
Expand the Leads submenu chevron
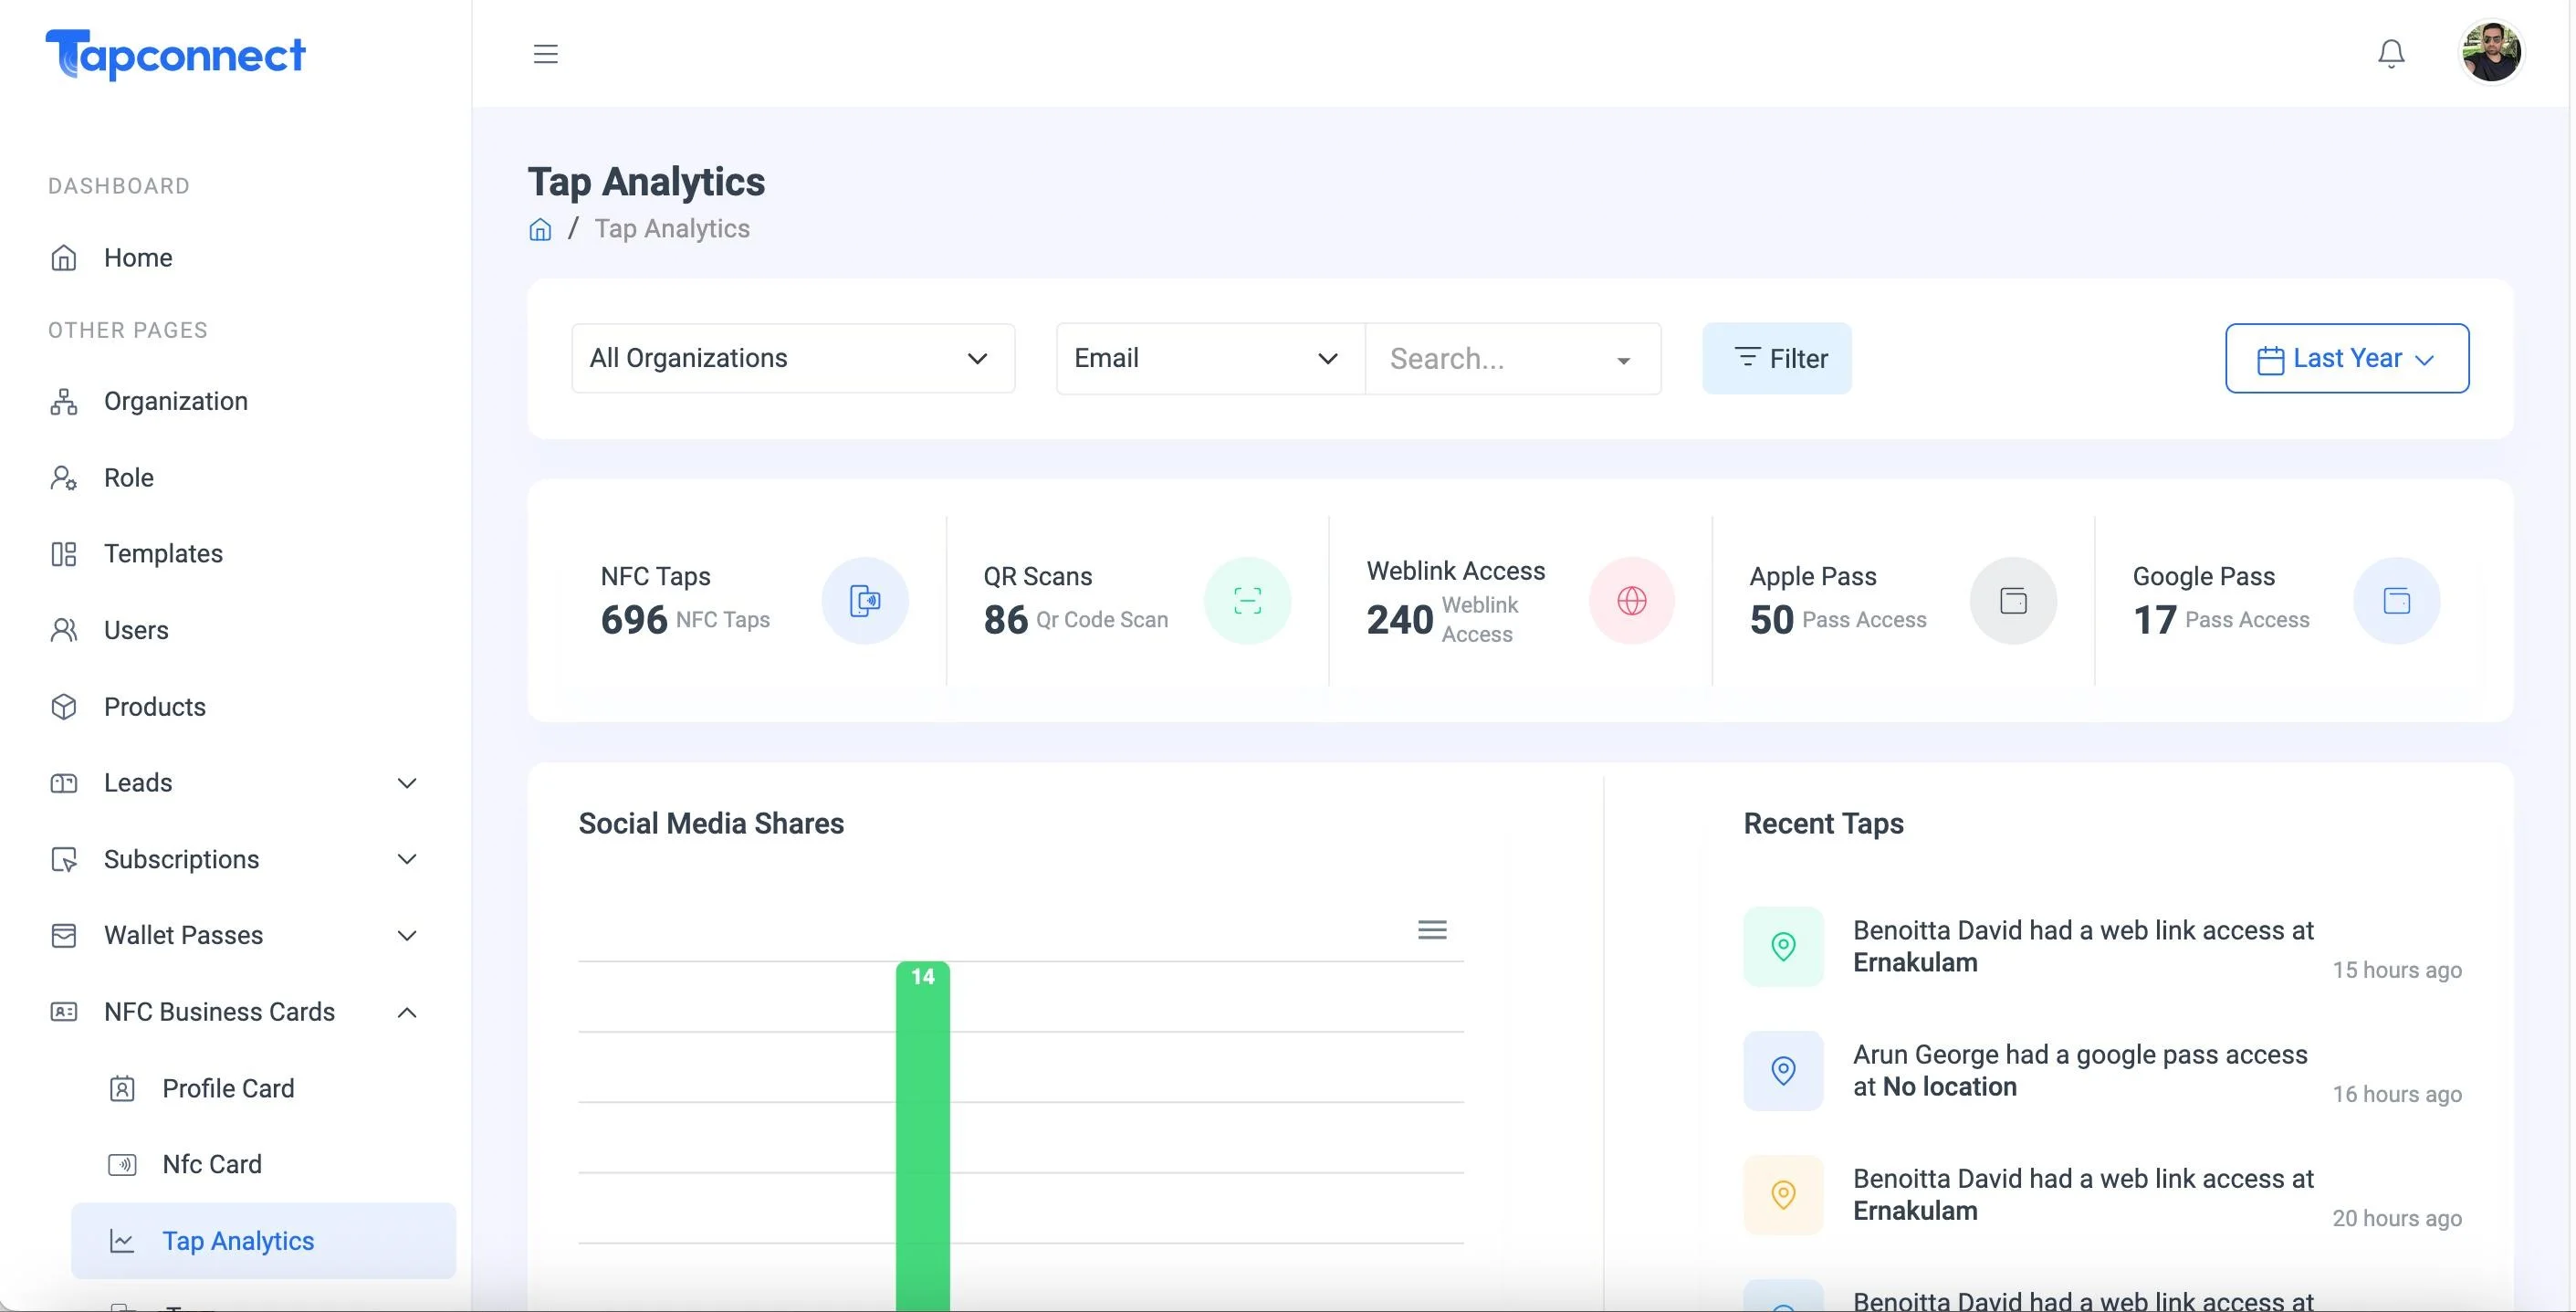point(407,783)
